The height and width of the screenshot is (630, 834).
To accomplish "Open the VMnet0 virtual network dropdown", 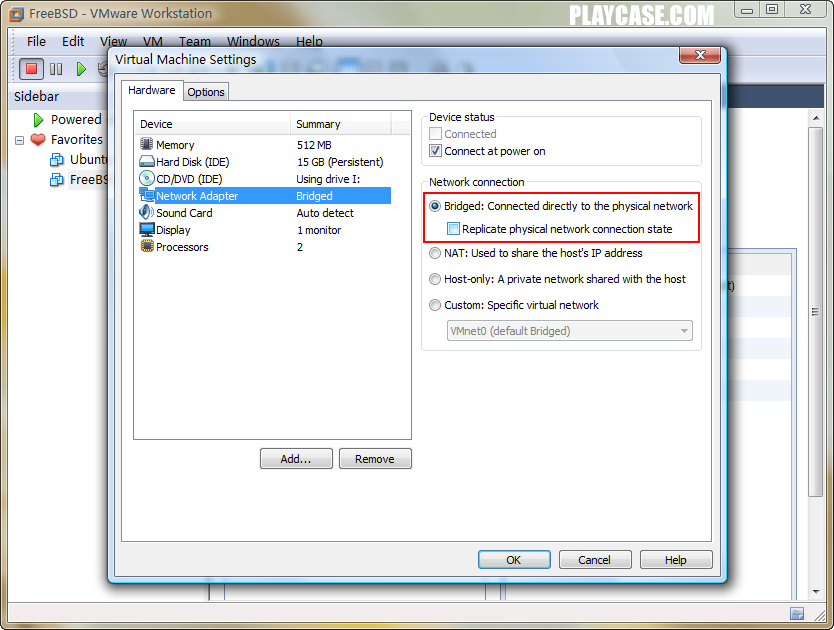I will pyautogui.click(x=570, y=330).
